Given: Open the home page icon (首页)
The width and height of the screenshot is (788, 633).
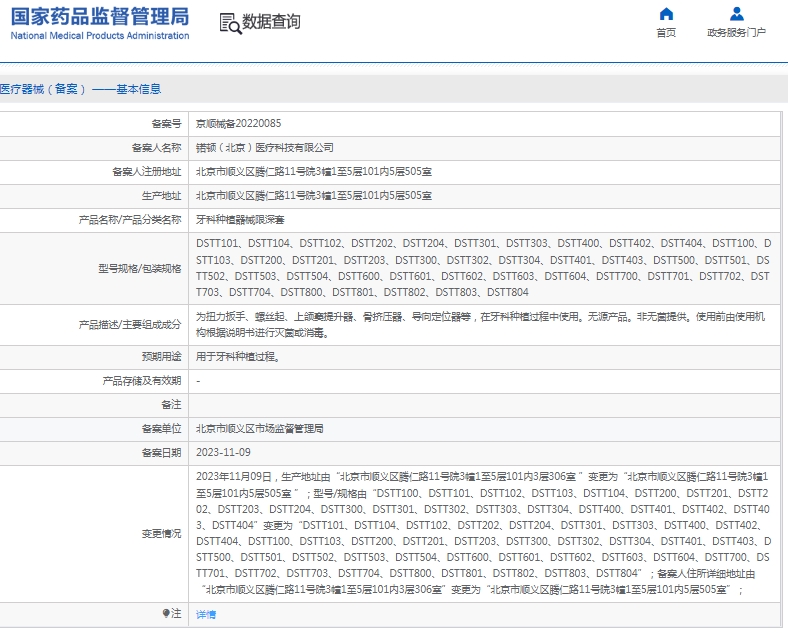Looking at the screenshot, I should [x=666, y=14].
